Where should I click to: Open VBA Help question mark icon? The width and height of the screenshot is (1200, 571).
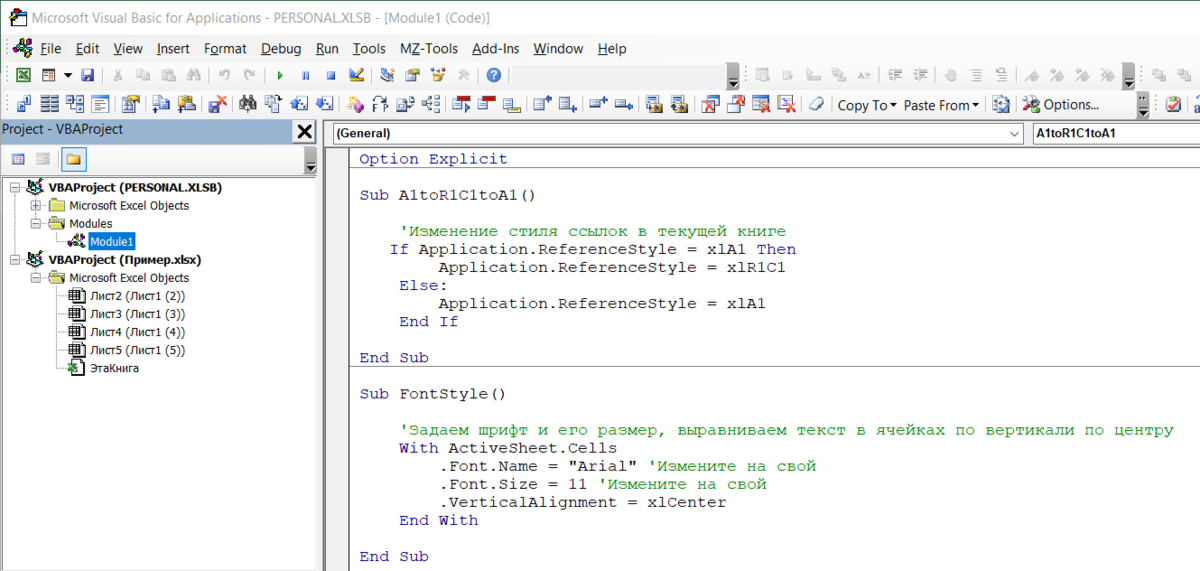(493, 75)
